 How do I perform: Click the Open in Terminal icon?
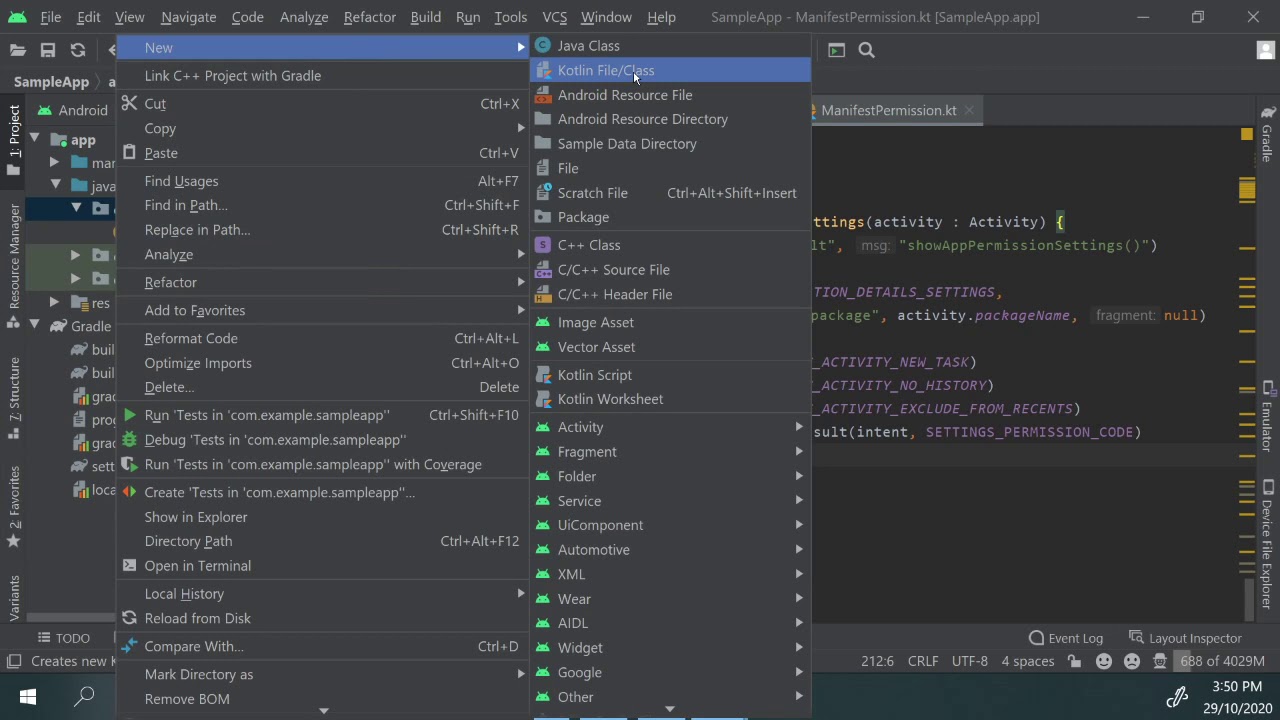pos(129,565)
